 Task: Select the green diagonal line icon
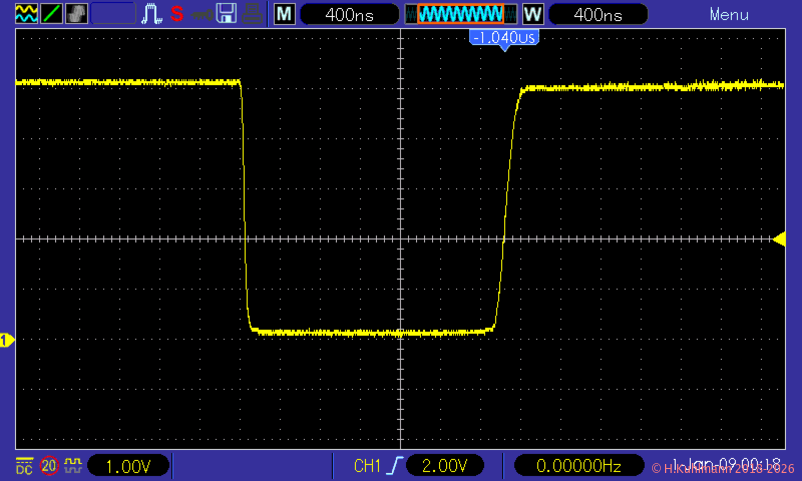click(51, 14)
